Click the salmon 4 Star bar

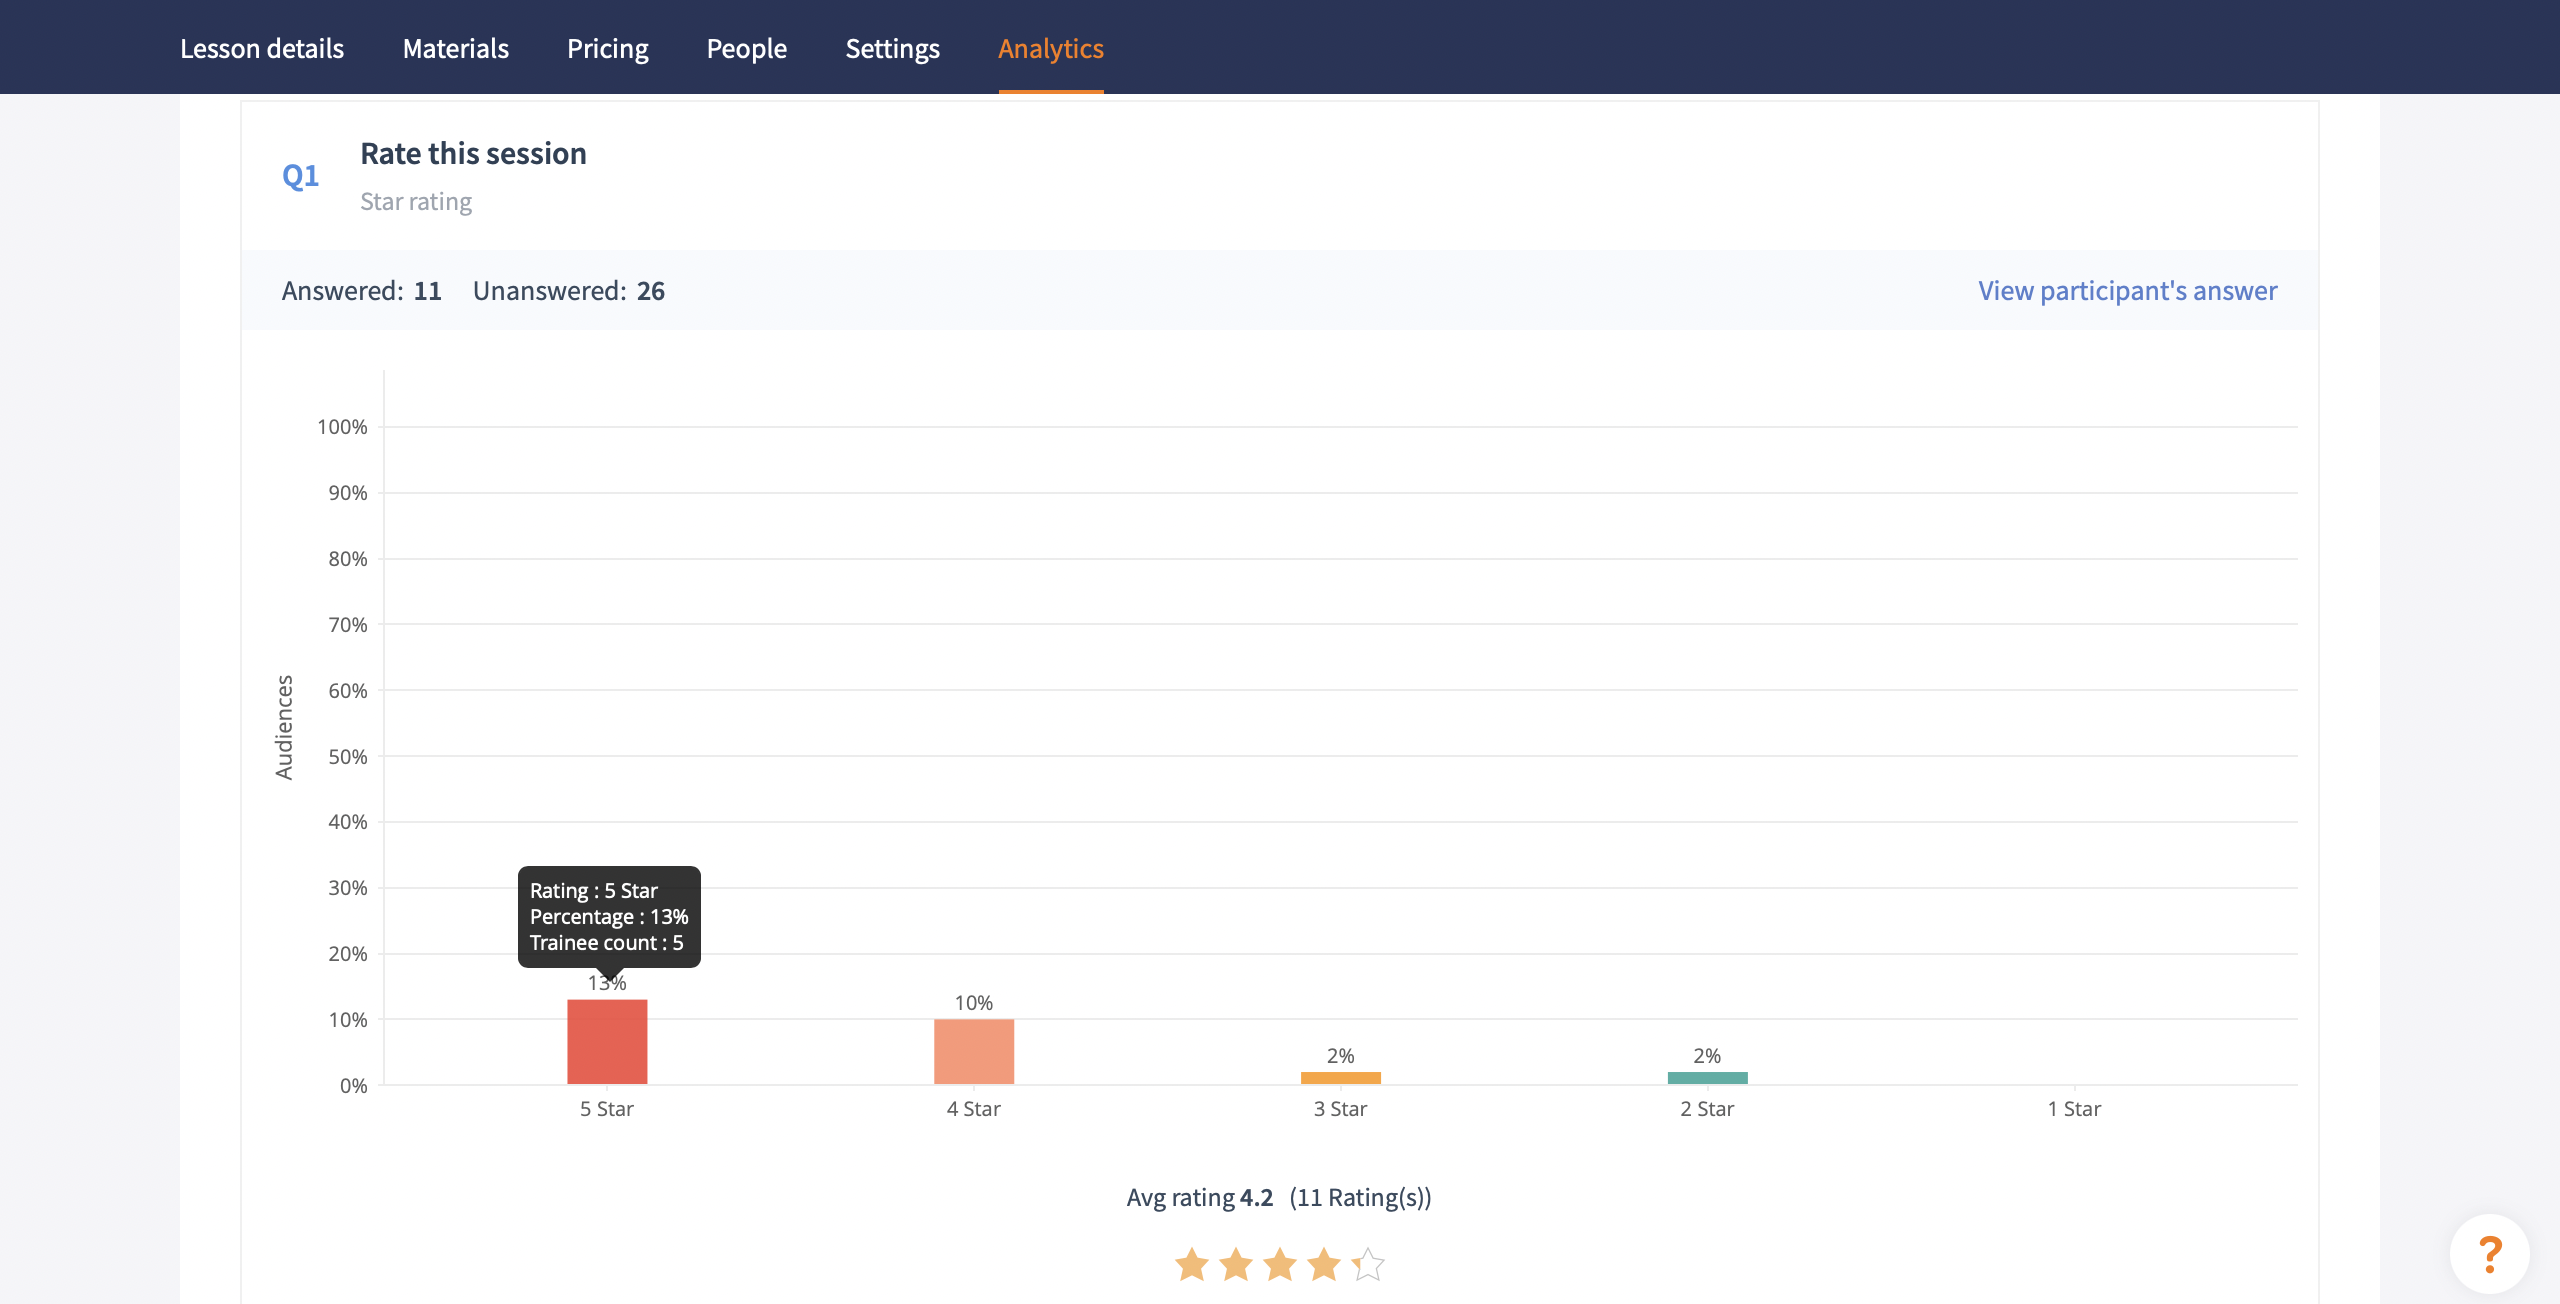coord(973,1052)
